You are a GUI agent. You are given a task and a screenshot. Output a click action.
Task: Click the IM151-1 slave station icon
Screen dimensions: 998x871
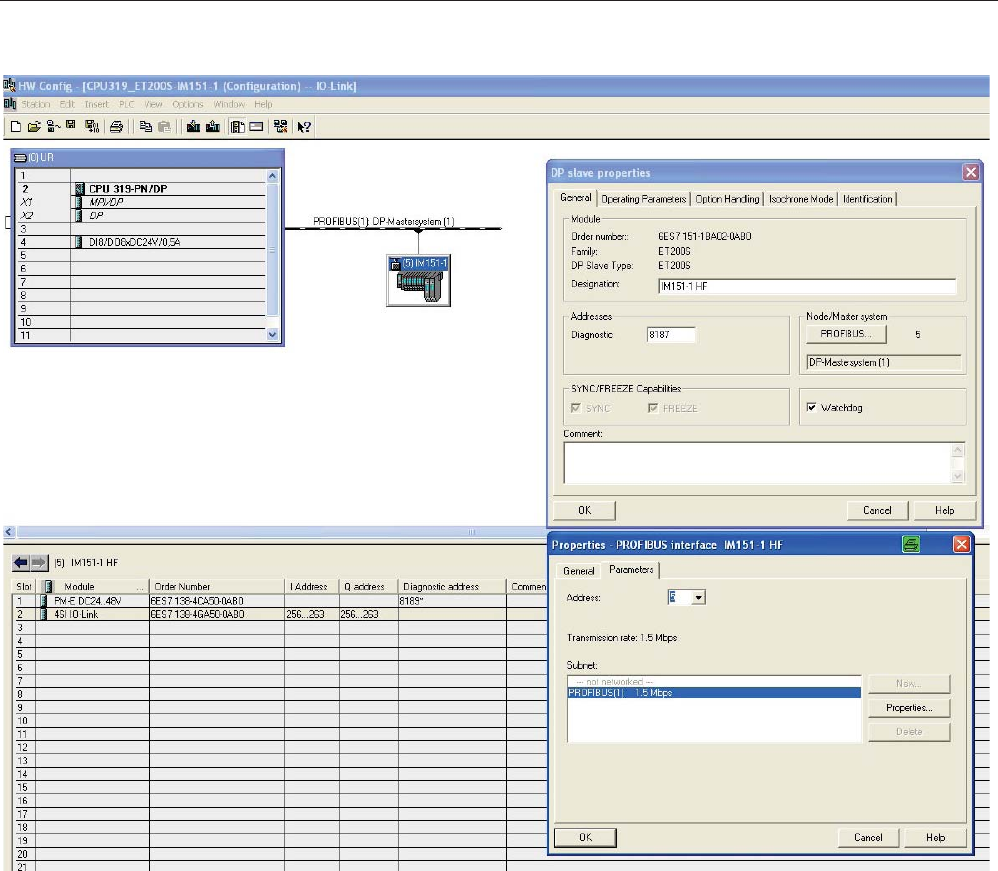[419, 281]
